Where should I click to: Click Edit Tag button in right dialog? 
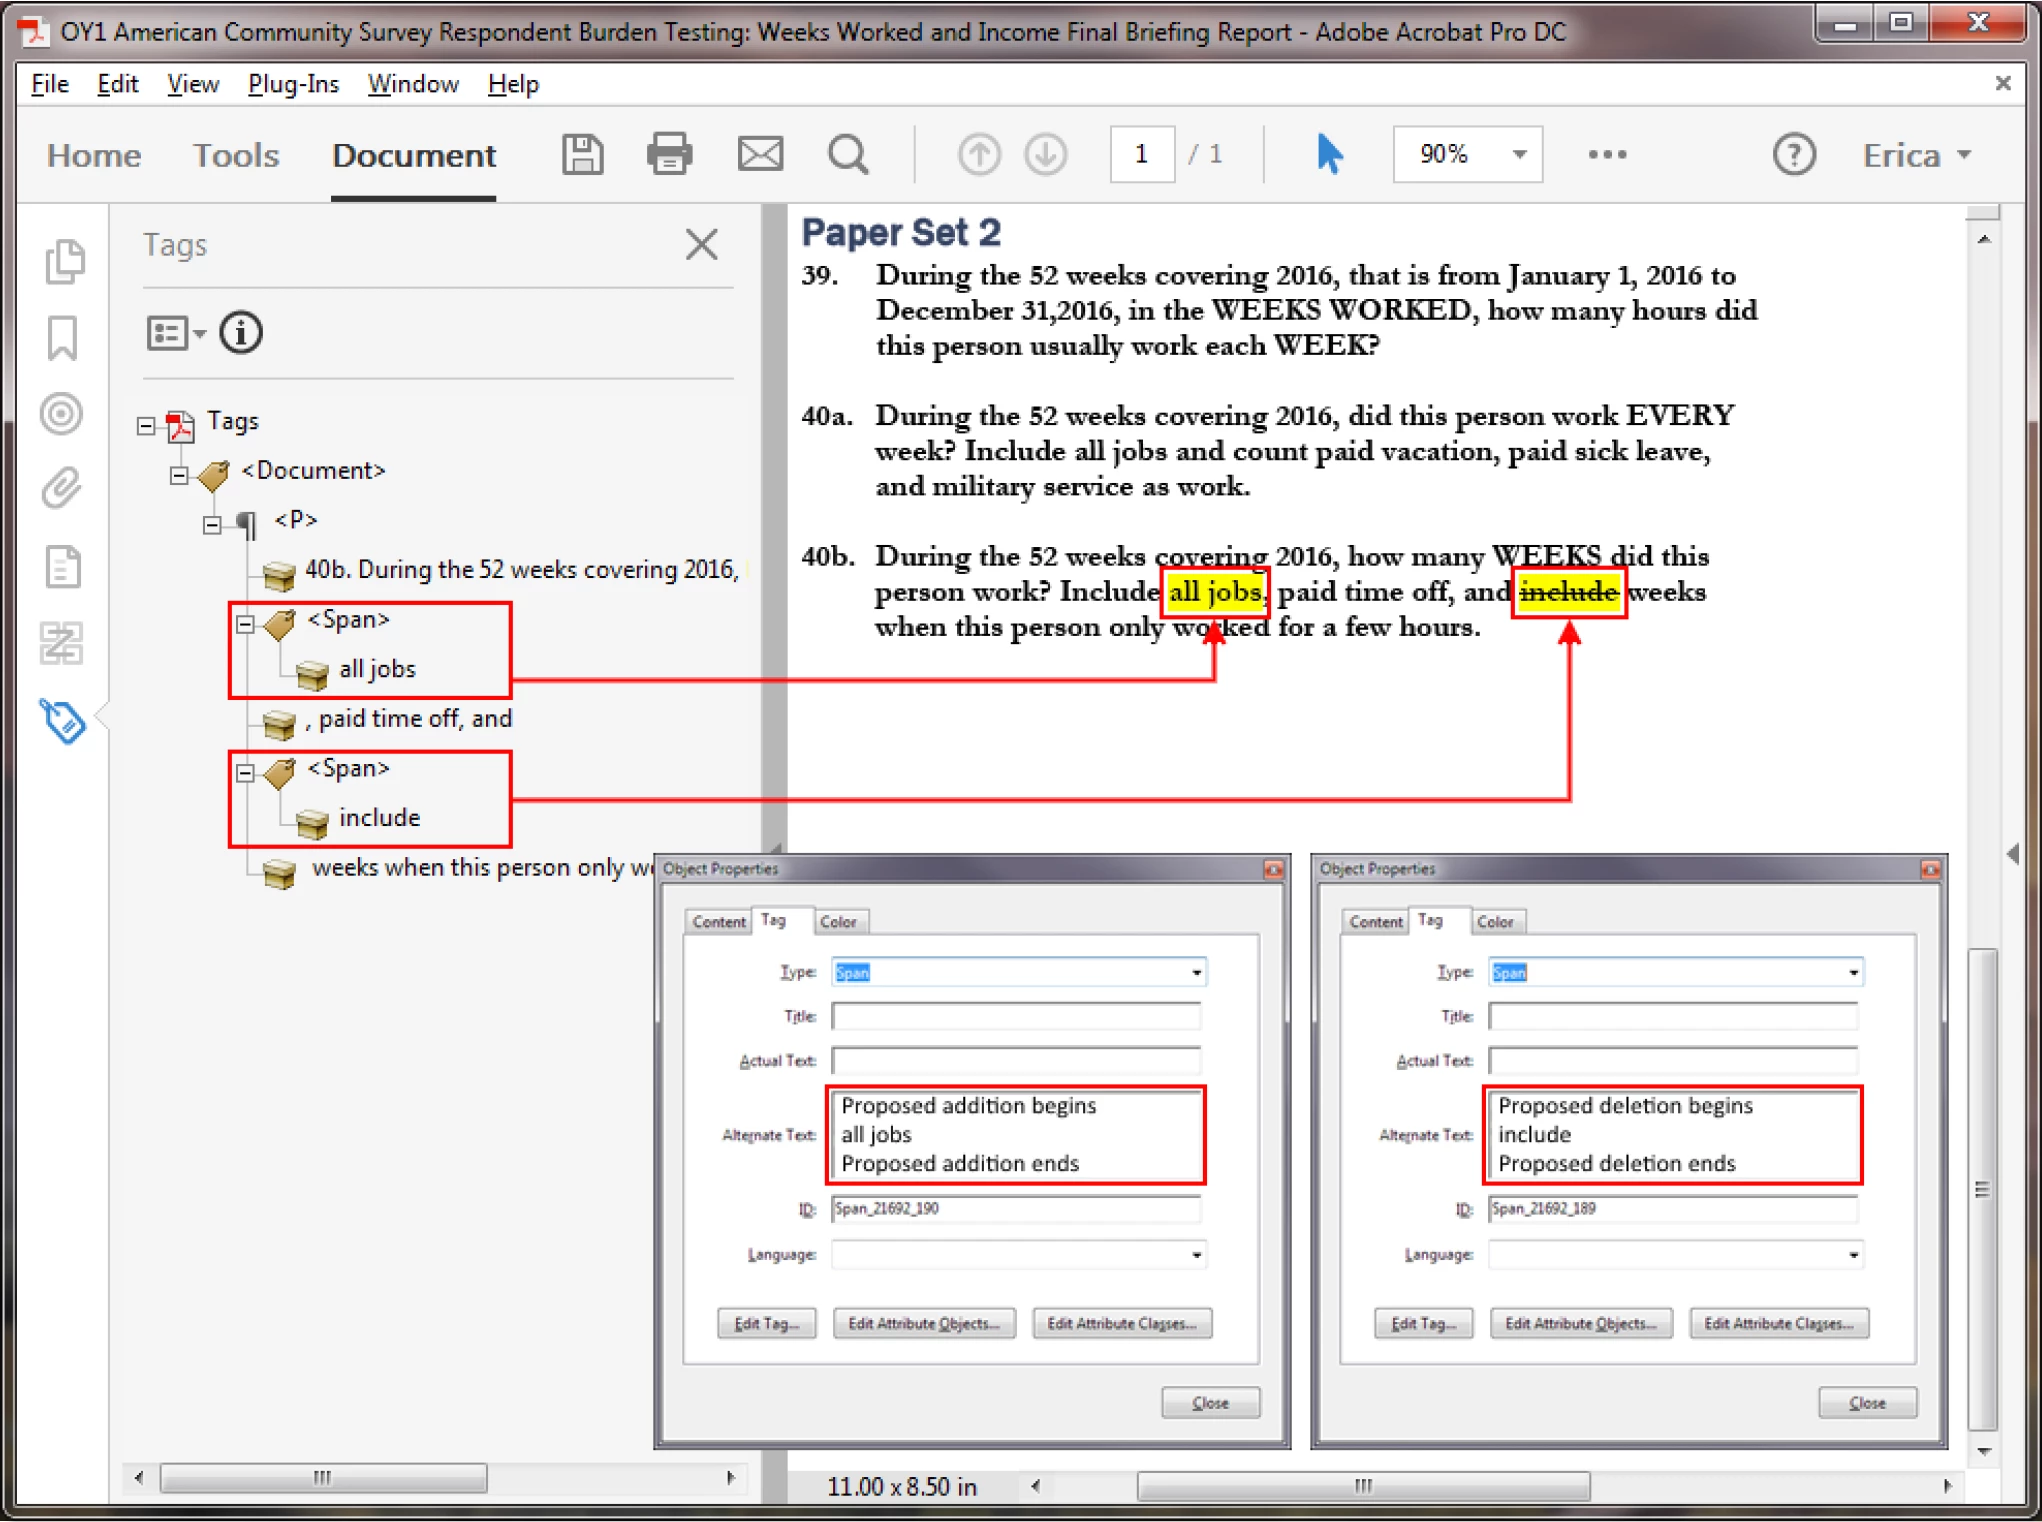(1423, 1323)
